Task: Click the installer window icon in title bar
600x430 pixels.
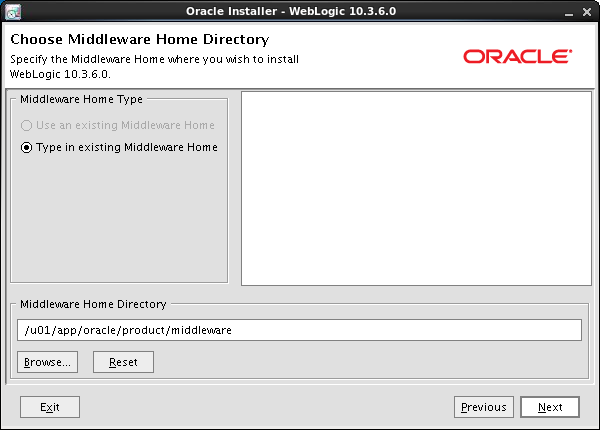Action: click(x=13, y=11)
